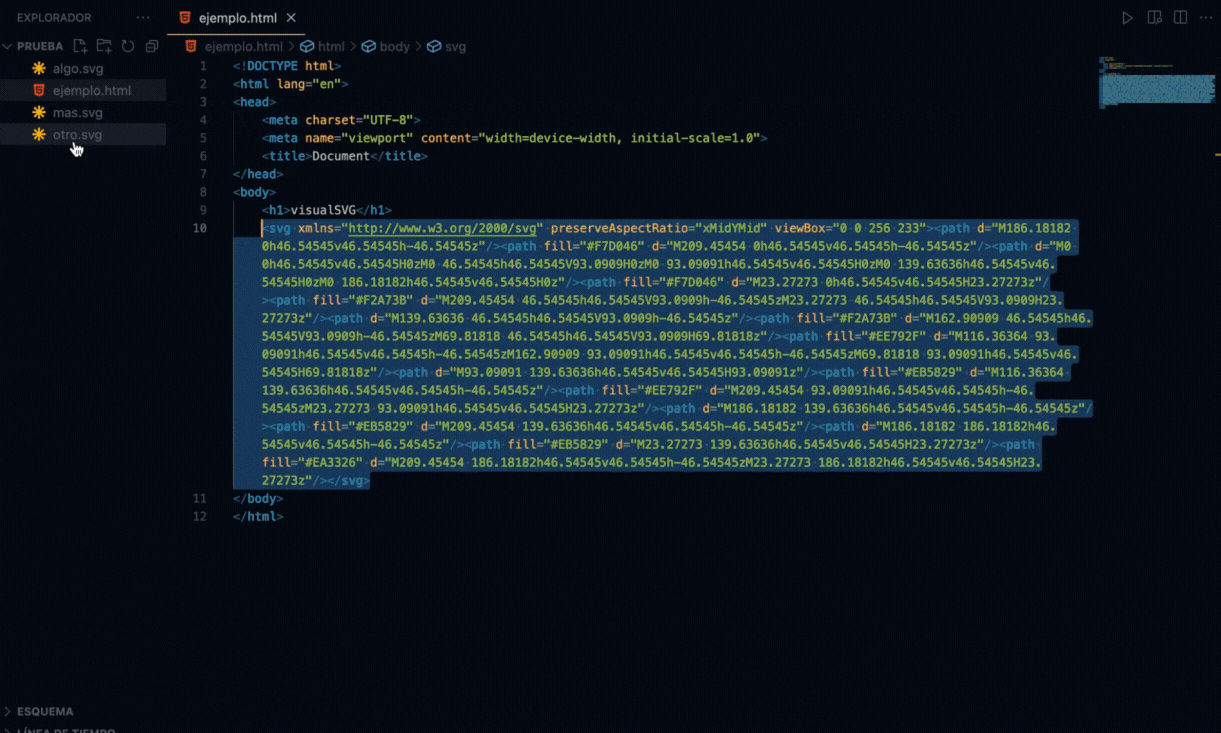Click the asterisk icon beside algo.svg

click(39, 69)
